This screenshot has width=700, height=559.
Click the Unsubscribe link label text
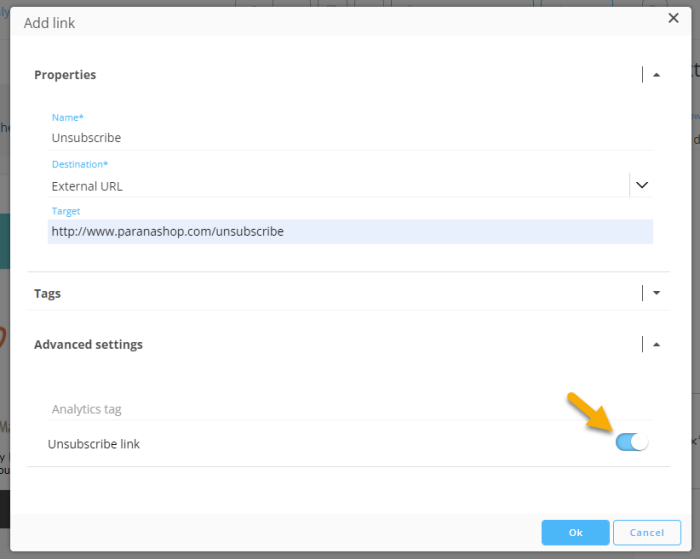(x=94, y=444)
